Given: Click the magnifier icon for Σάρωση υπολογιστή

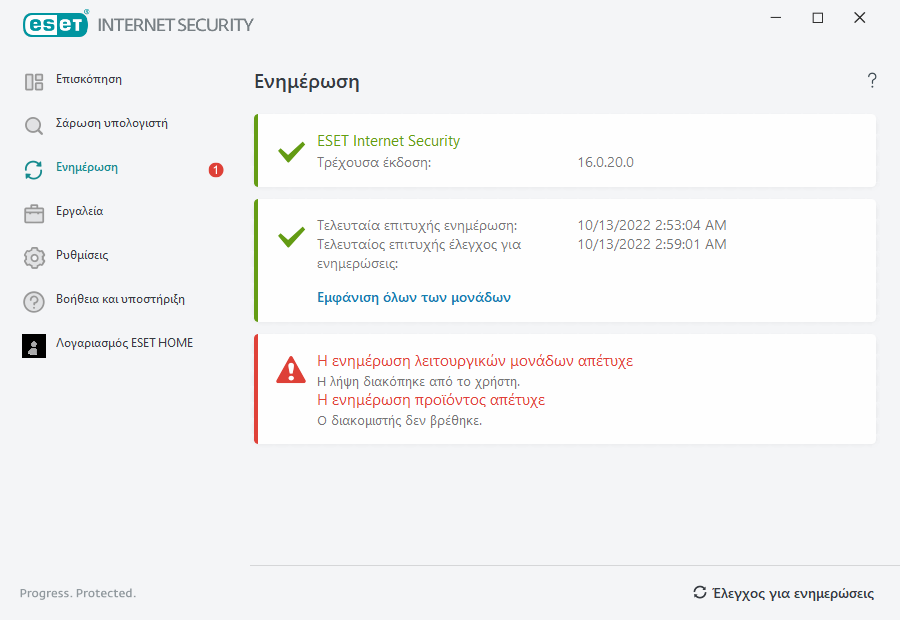Looking at the screenshot, I should (x=34, y=126).
